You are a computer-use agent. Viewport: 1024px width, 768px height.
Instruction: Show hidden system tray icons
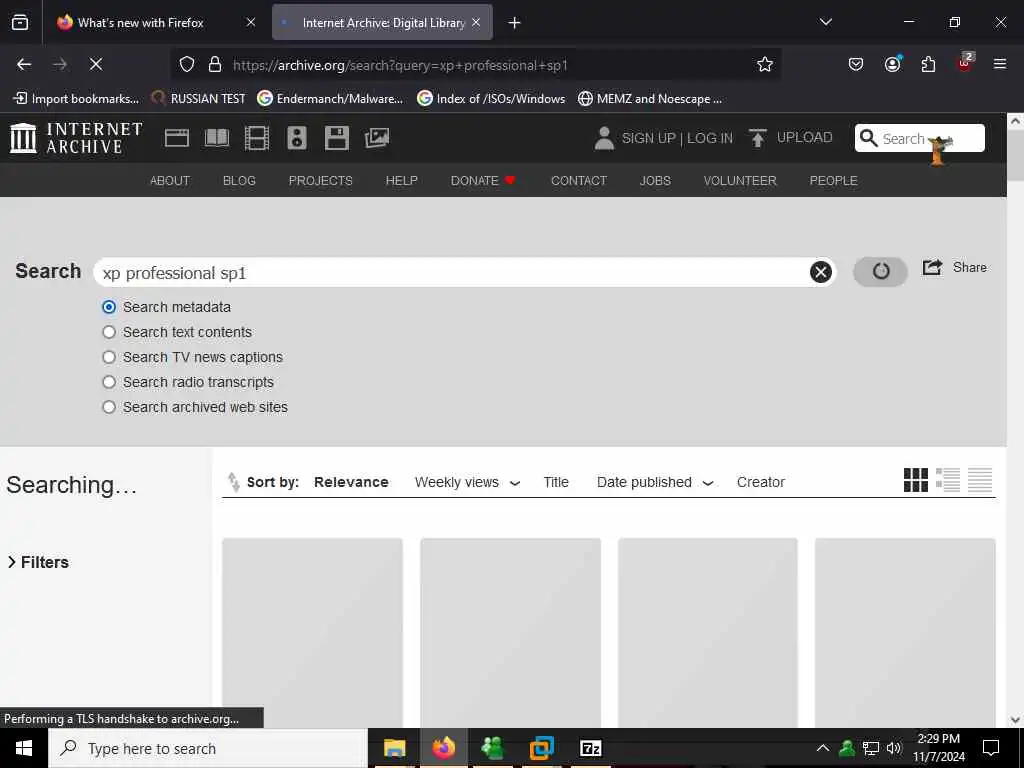click(x=823, y=748)
